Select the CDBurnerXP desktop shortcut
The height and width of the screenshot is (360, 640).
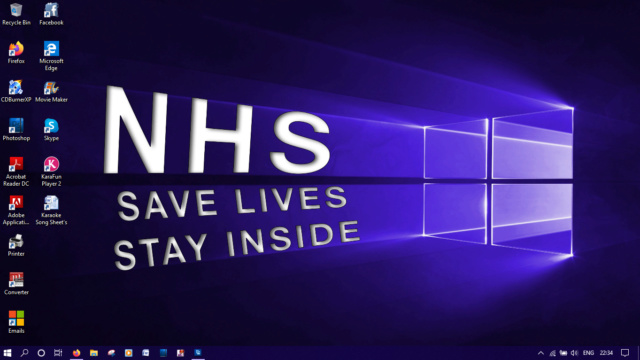(x=16, y=91)
